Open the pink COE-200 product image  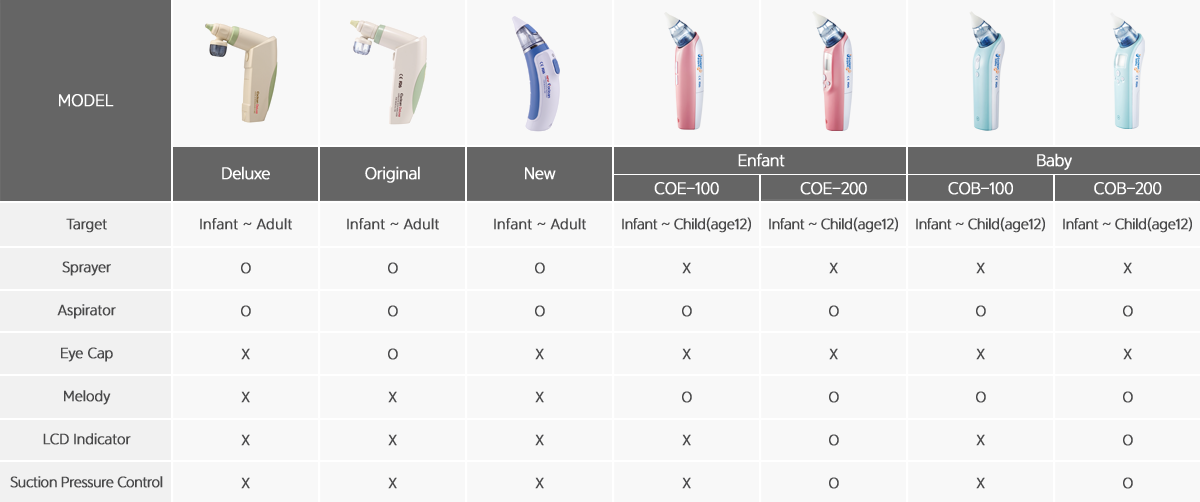point(833,73)
